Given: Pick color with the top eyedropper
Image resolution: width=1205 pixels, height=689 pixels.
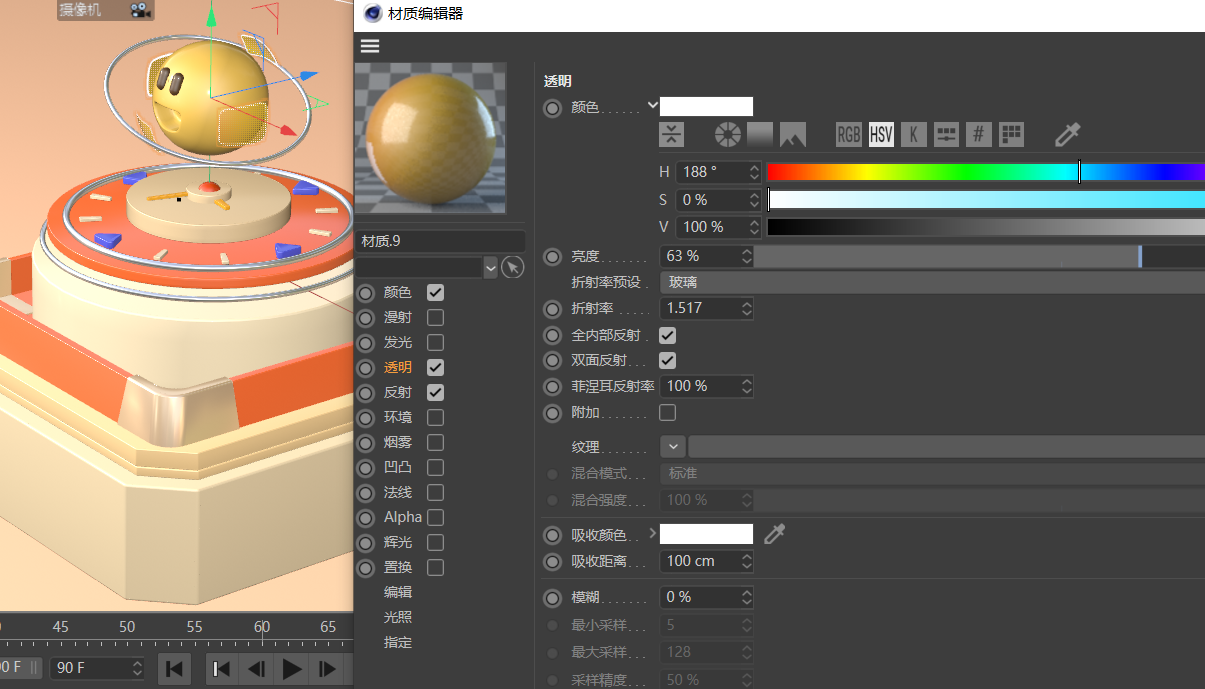Looking at the screenshot, I should click(1067, 135).
